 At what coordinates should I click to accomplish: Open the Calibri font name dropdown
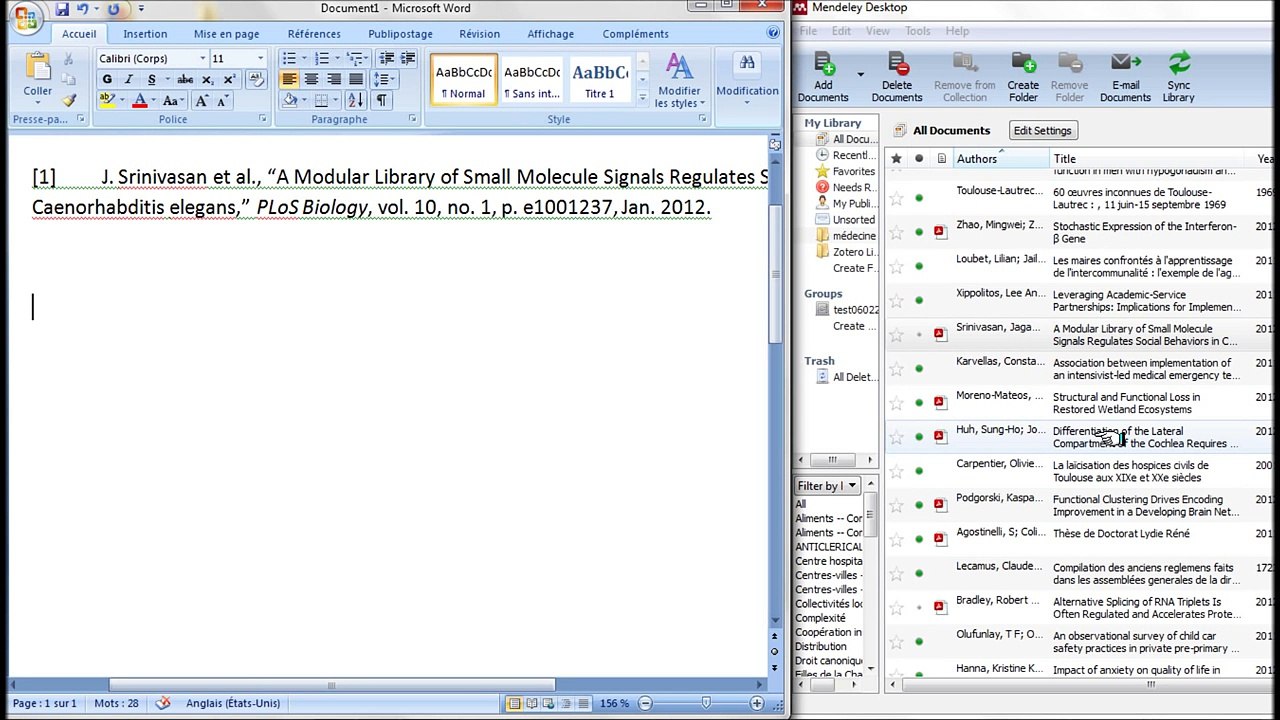coord(202,59)
